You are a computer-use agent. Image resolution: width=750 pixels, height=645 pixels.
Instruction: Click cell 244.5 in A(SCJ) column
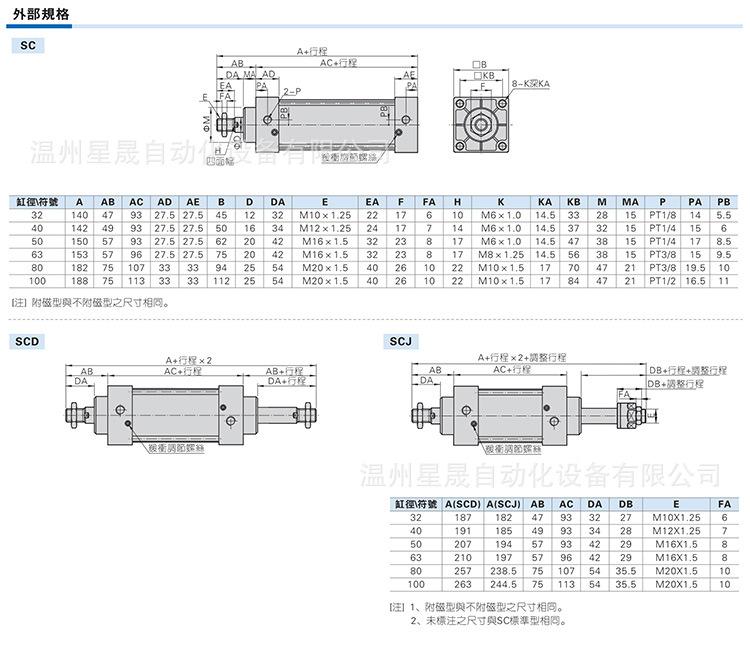pyautogui.click(x=503, y=584)
